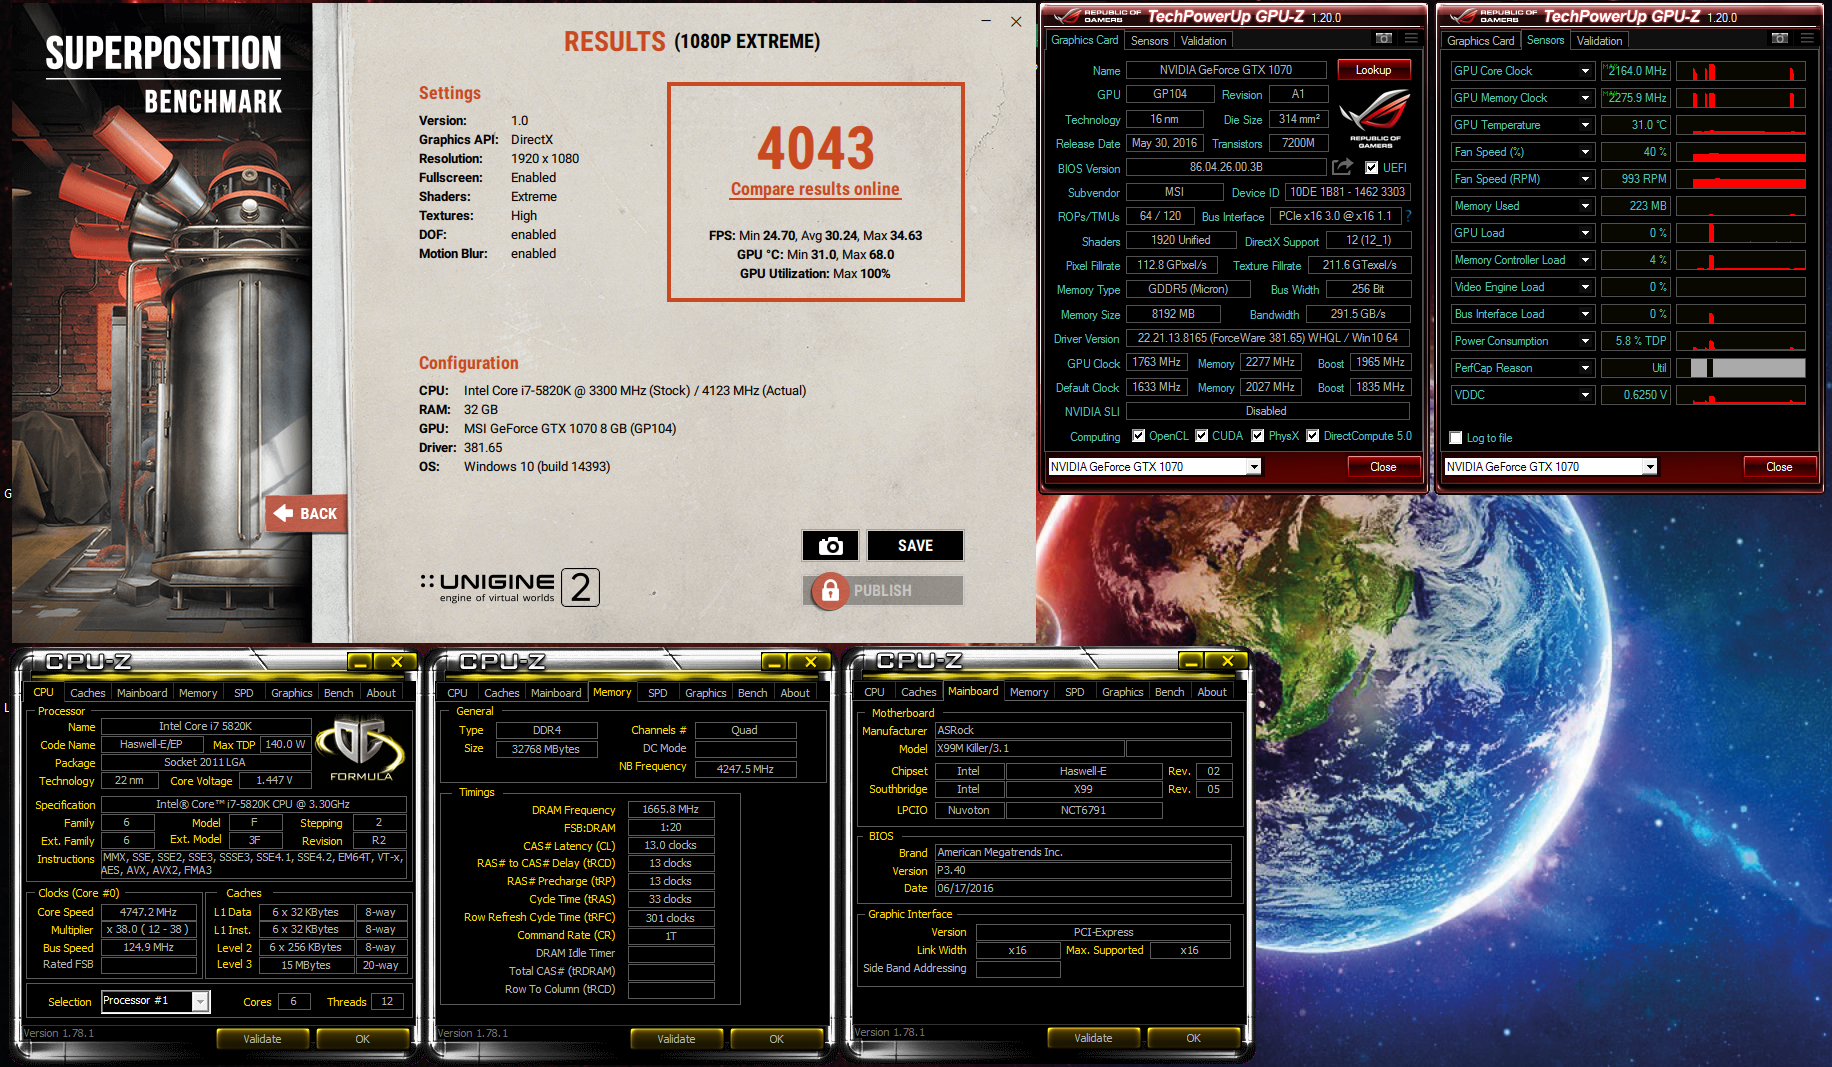Image resolution: width=1832 pixels, height=1067 pixels.
Task: Click the Lookup button in GPU-Z
Action: pos(1373,70)
